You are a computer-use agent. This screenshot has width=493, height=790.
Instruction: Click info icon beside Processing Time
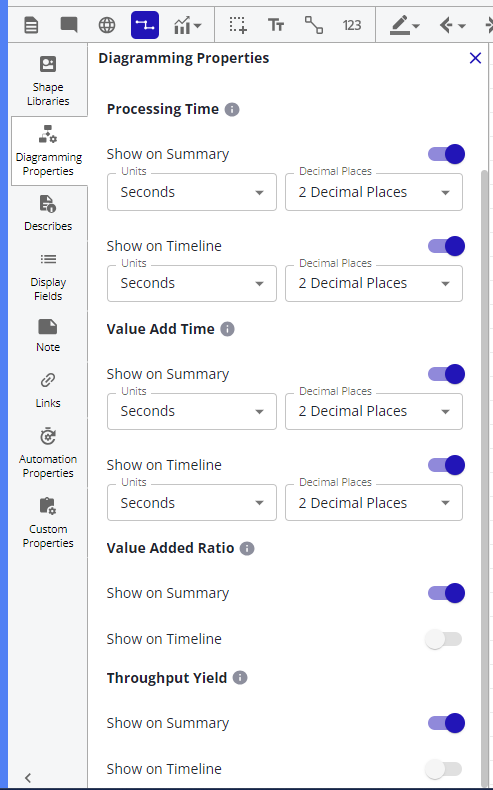(x=232, y=109)
